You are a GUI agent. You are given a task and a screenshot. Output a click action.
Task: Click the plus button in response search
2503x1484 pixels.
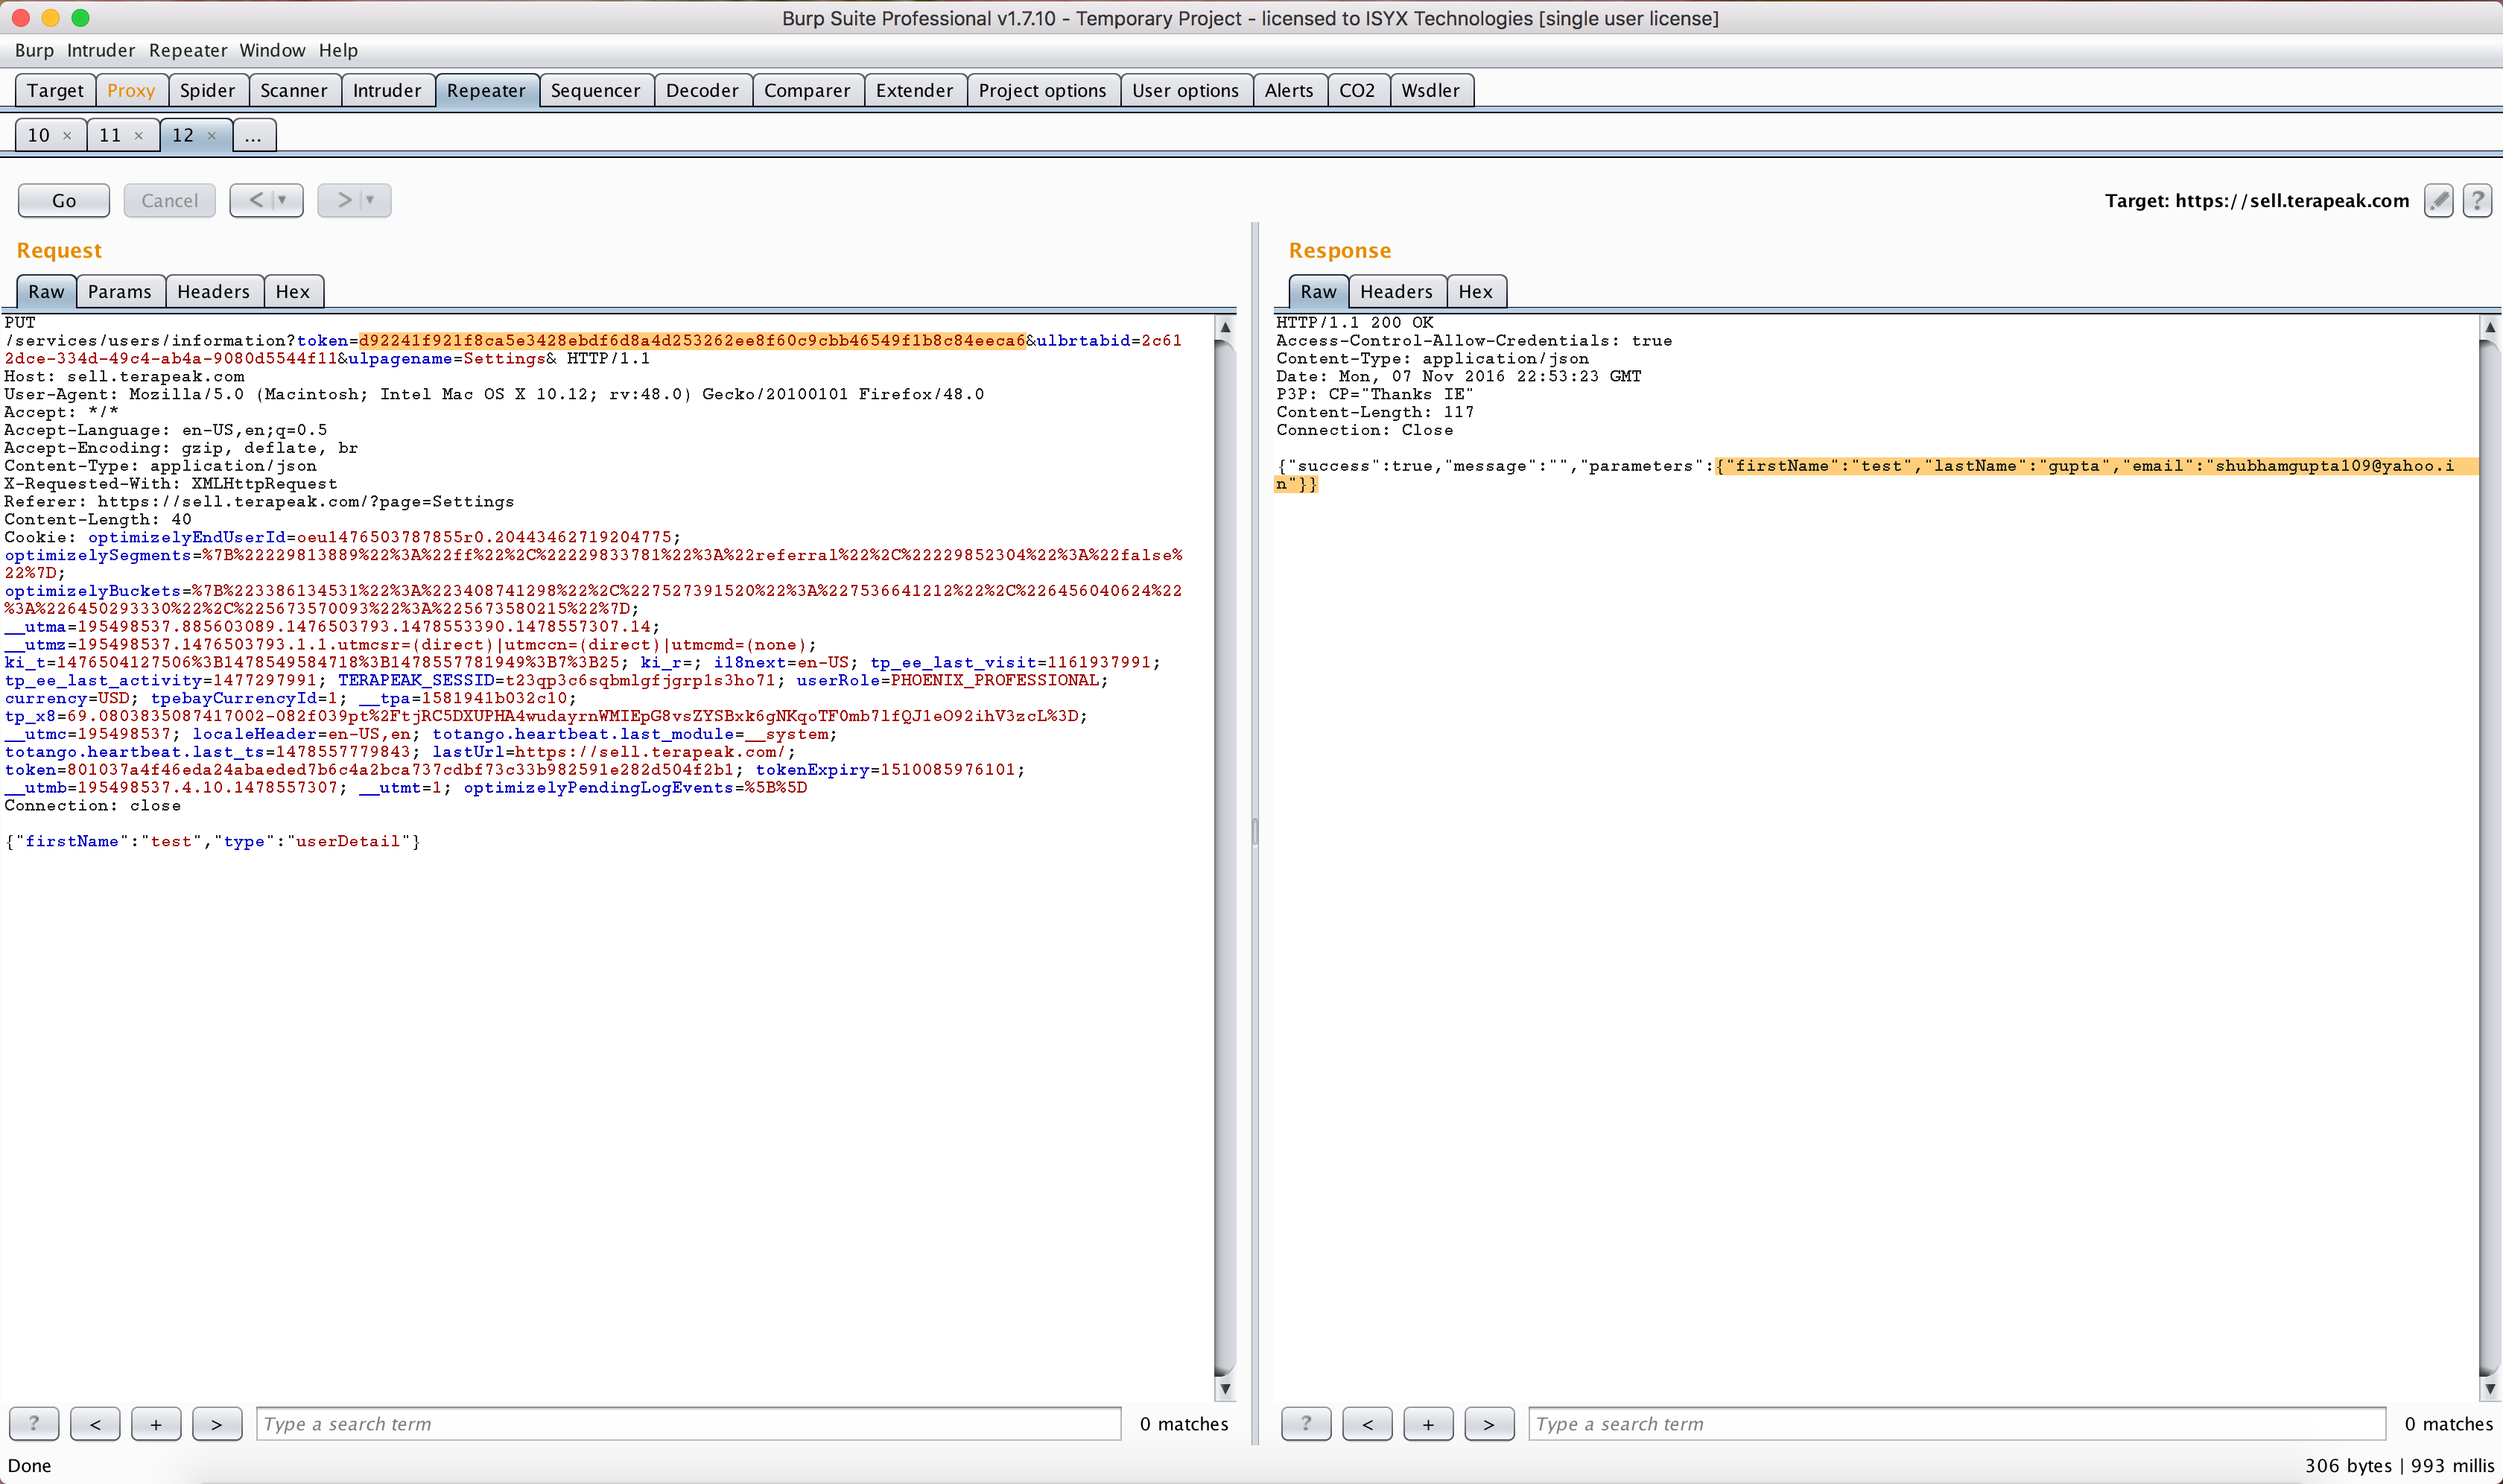point(1428,1423)
